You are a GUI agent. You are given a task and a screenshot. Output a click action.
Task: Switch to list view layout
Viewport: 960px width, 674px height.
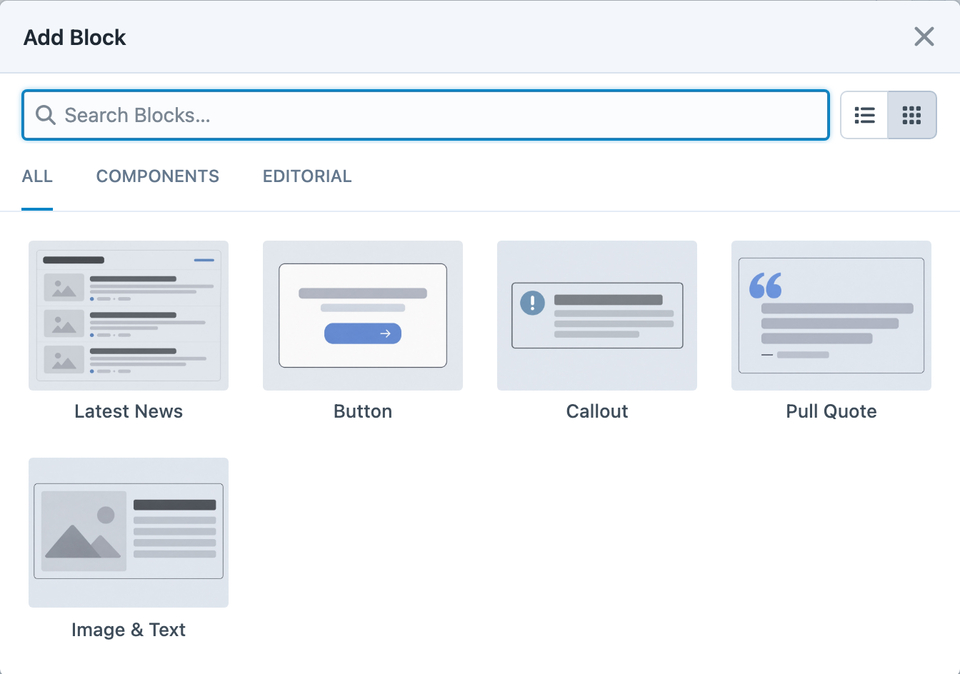coord(864,115)
